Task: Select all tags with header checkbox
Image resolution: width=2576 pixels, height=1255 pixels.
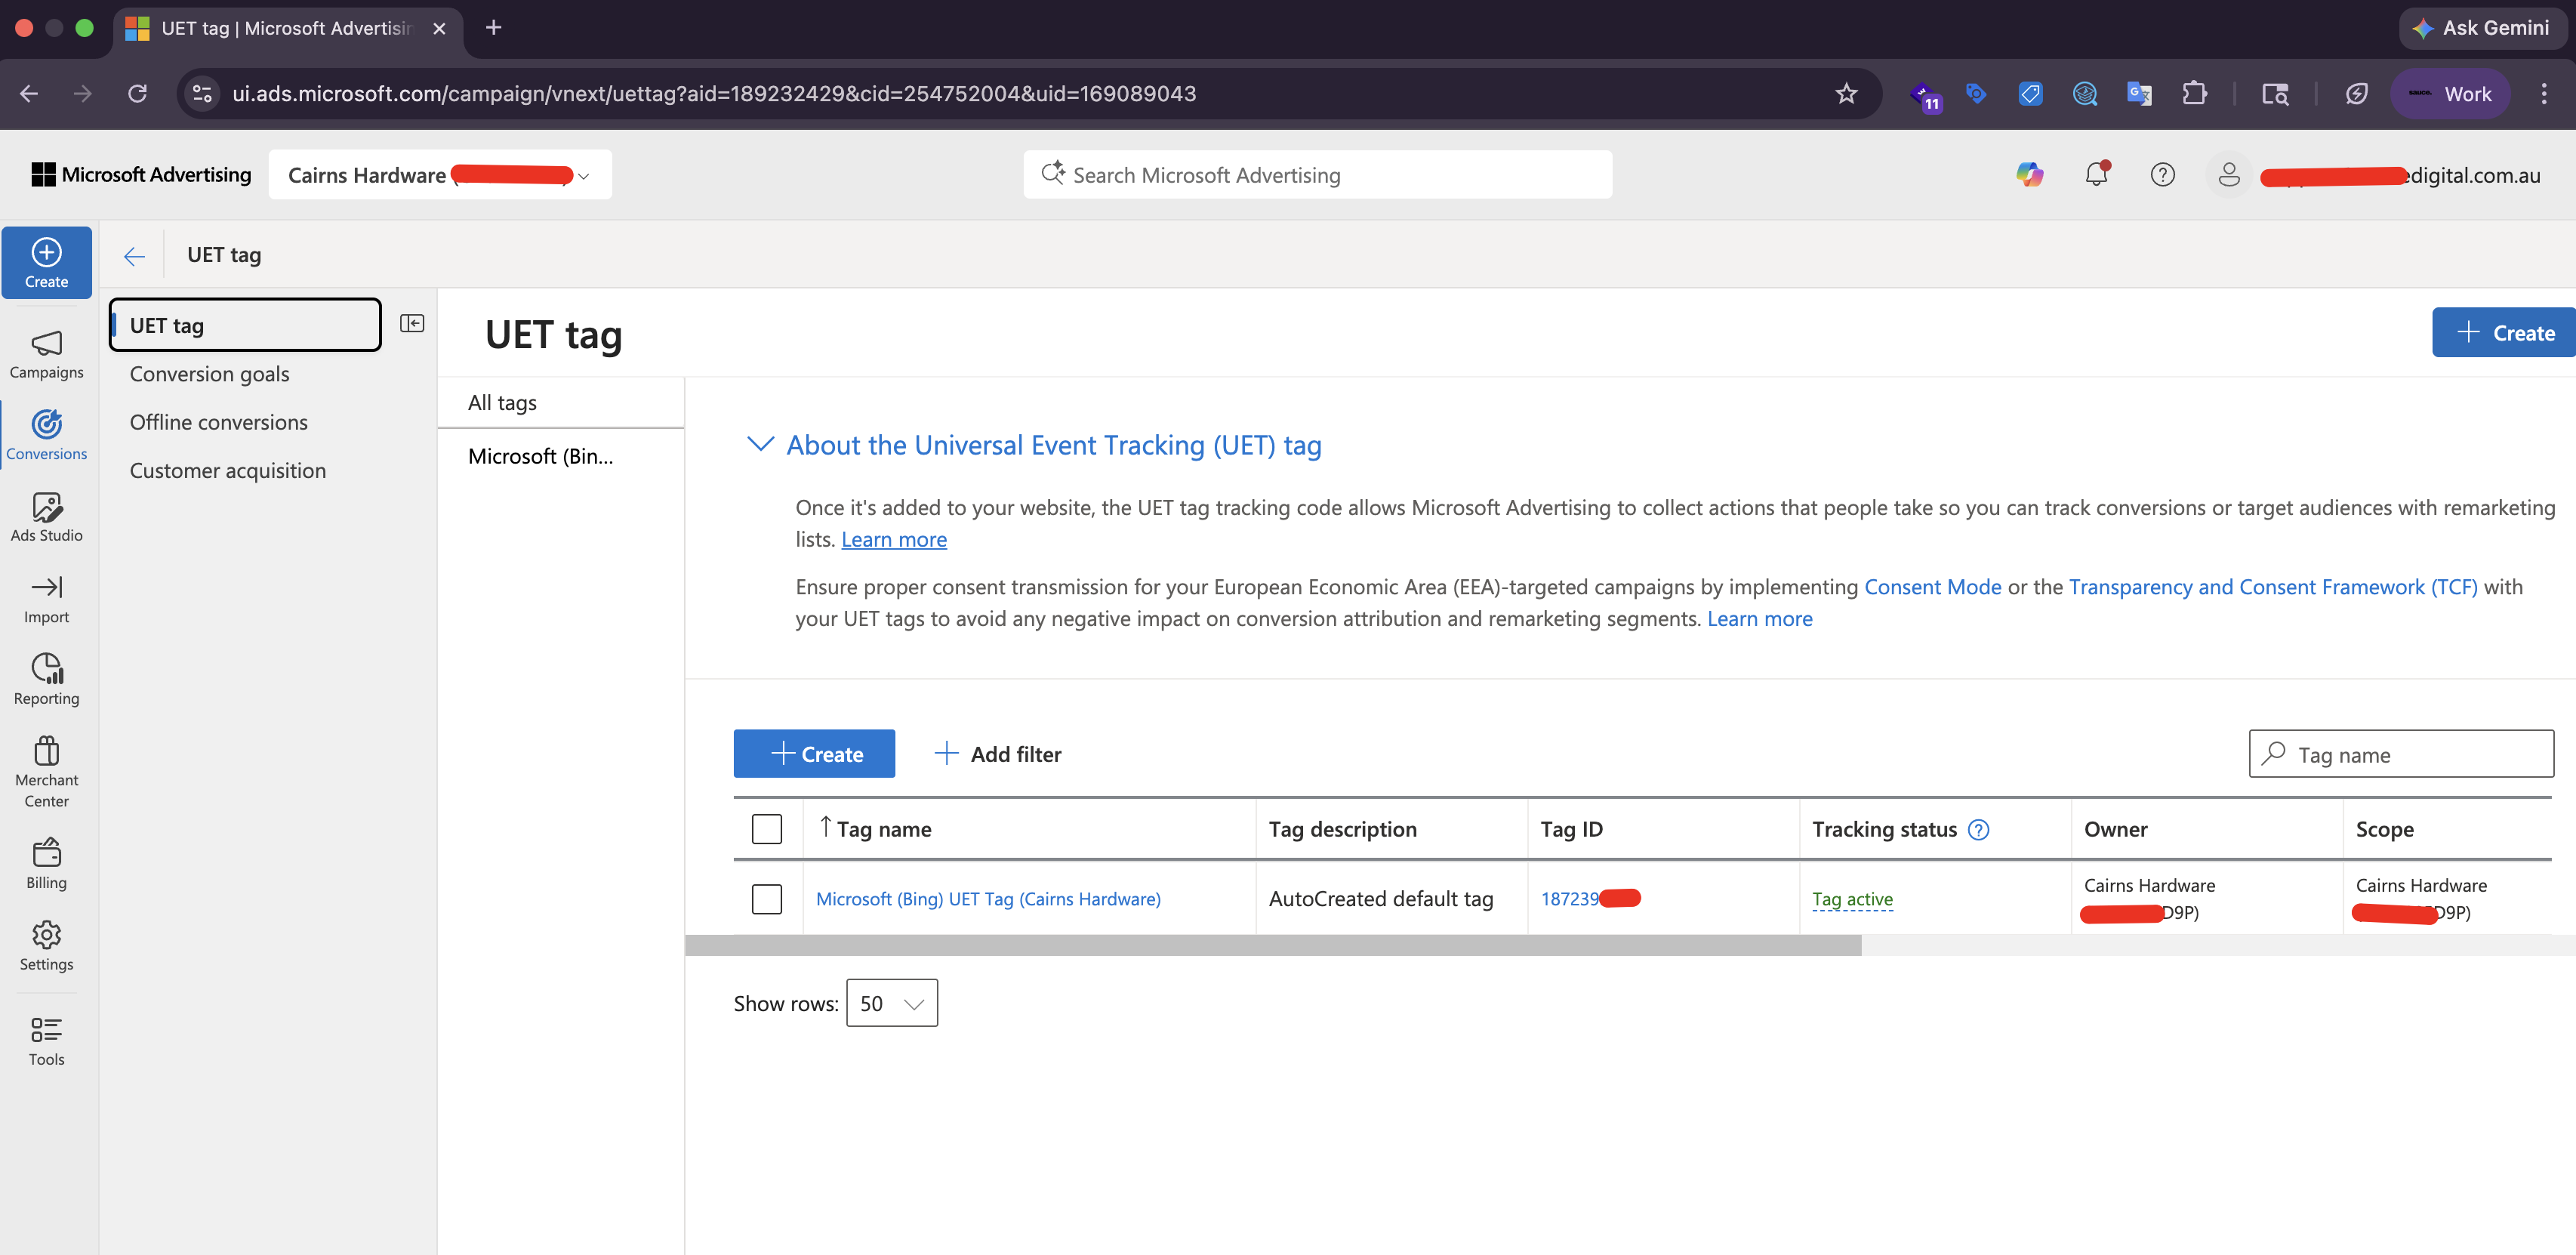Action: click(767, 829)
